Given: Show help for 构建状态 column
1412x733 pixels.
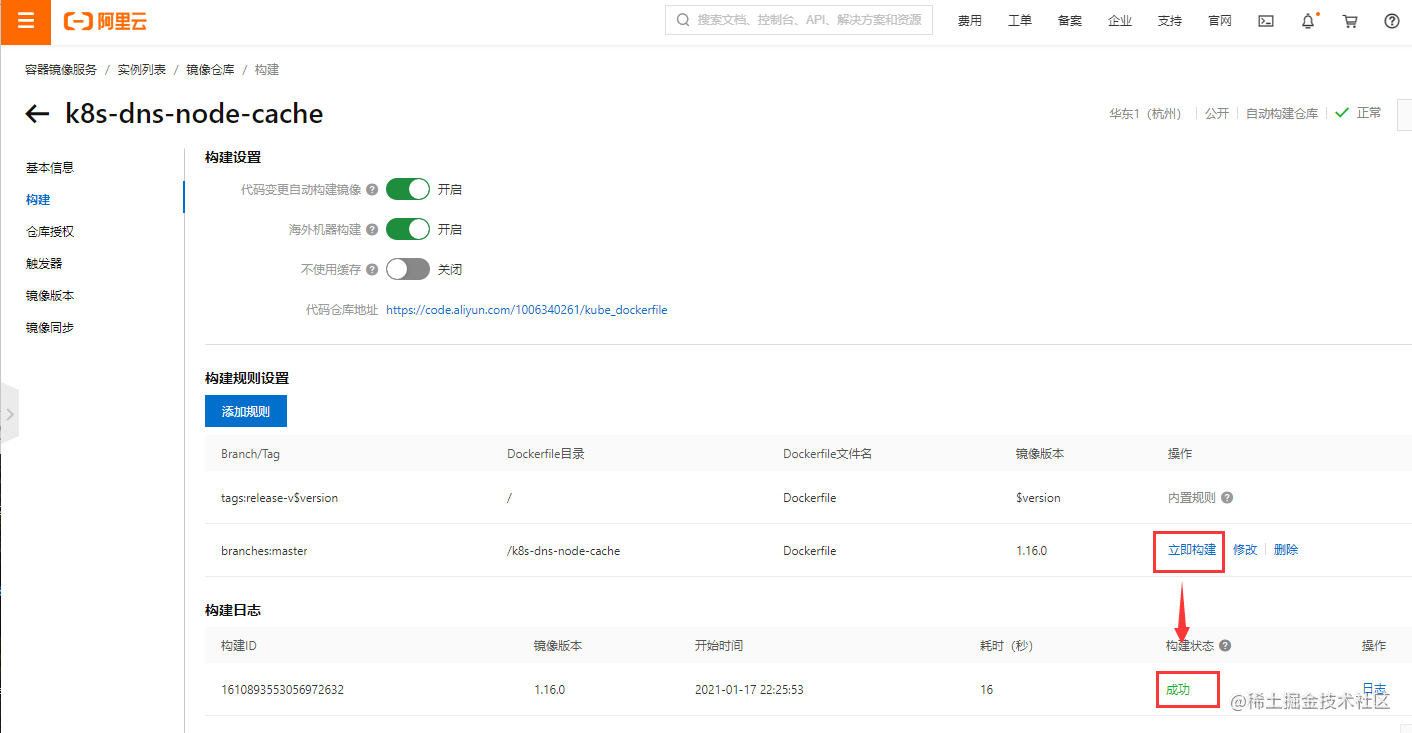Looking at the screenshot, I should coord(1225,646).
